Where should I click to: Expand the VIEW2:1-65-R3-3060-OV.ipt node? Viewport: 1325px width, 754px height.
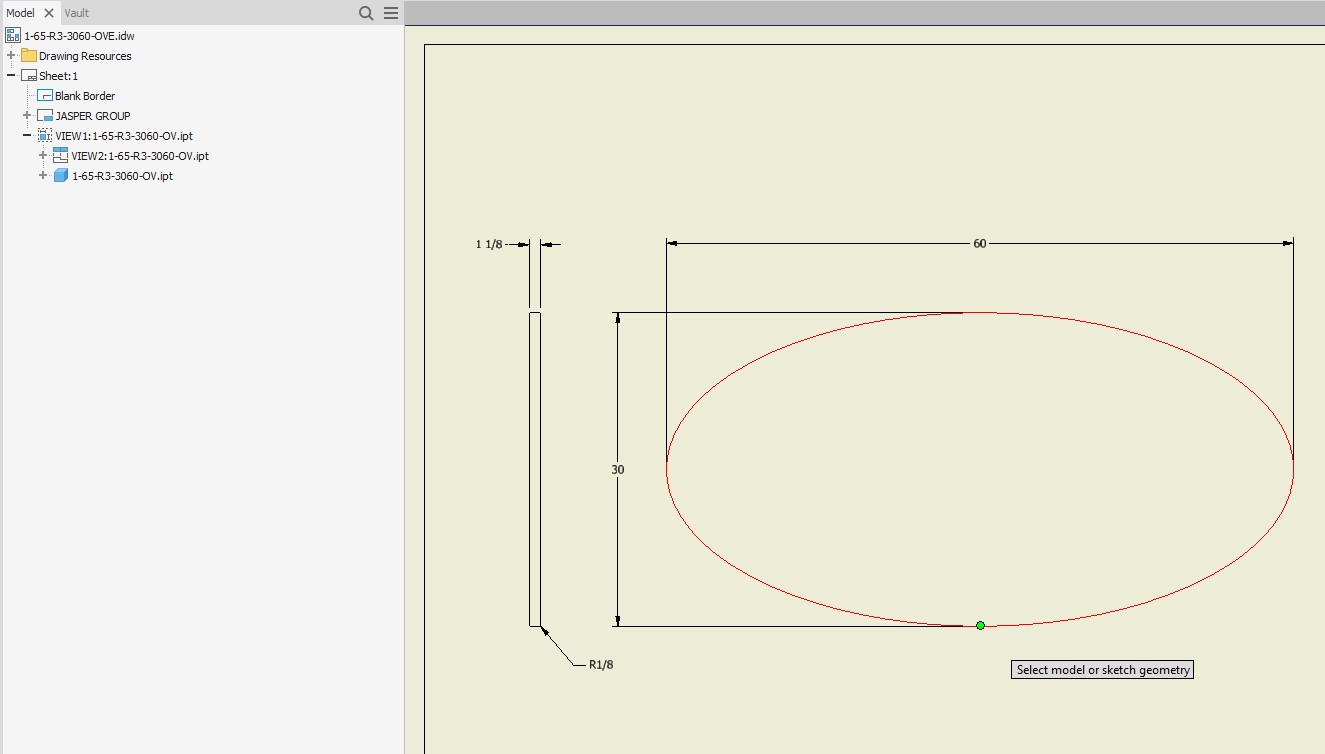coord(41,155)
